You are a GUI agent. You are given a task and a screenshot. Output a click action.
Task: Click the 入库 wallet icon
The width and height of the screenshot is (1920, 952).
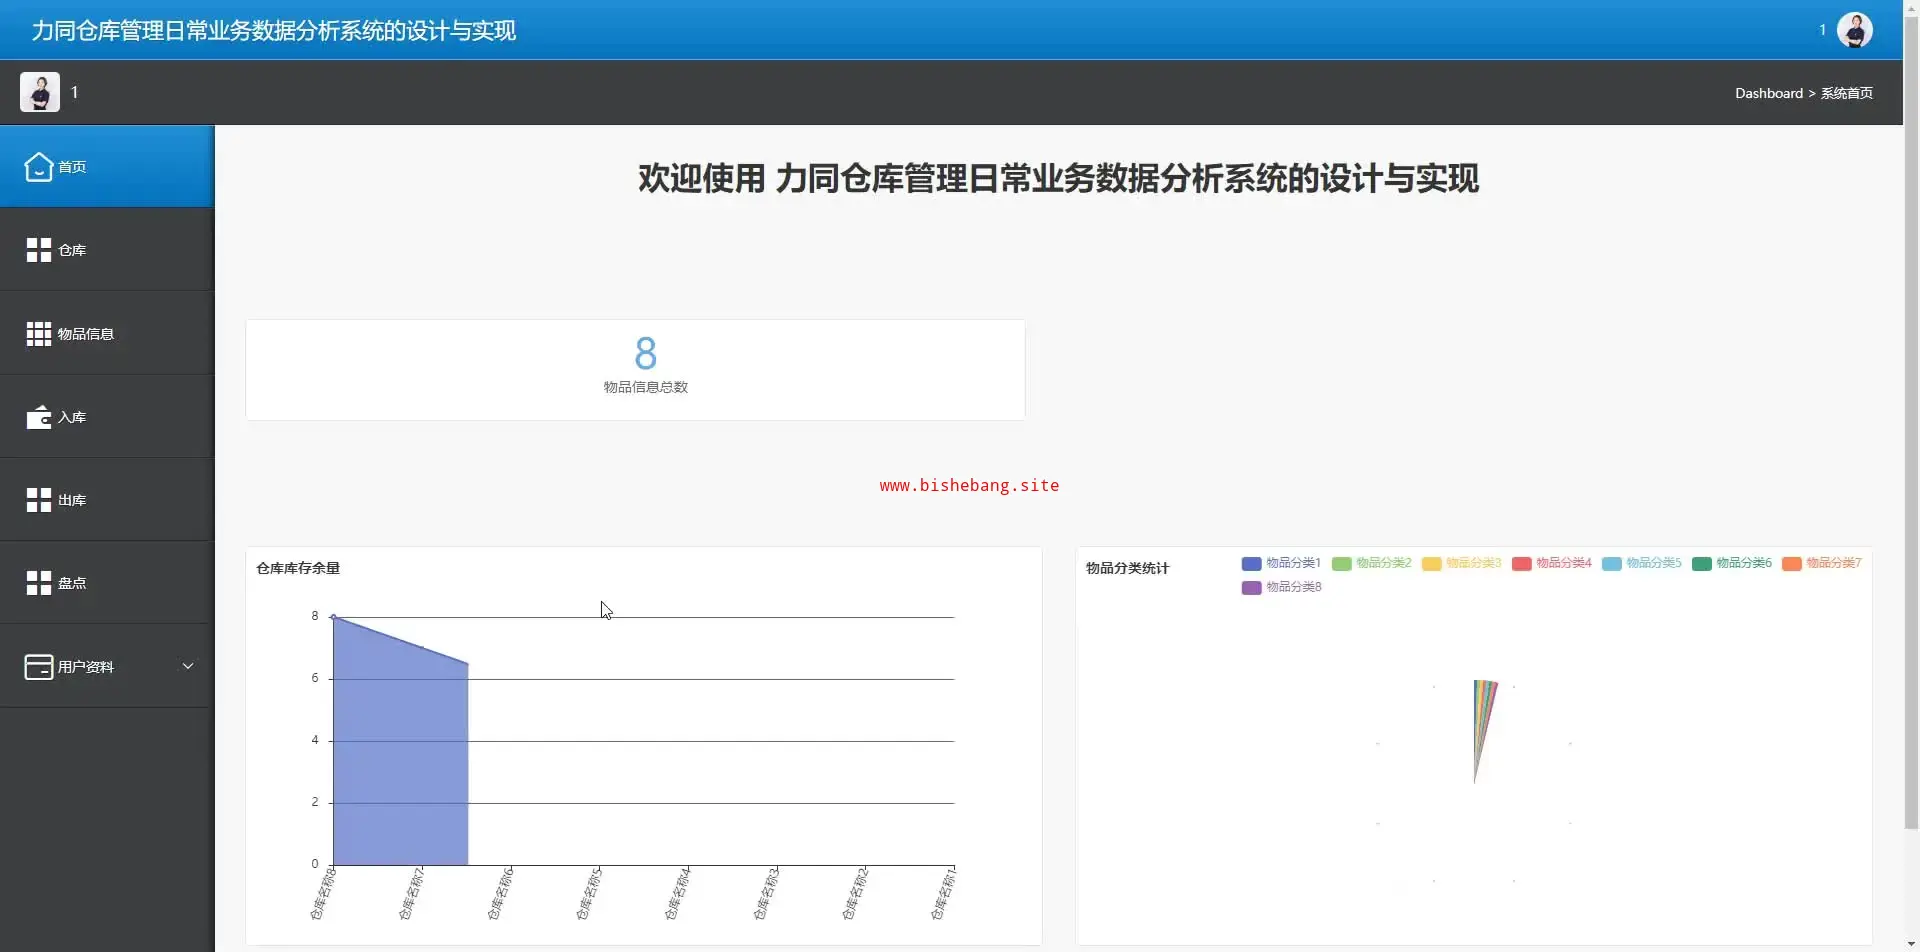tap(38, 417)
